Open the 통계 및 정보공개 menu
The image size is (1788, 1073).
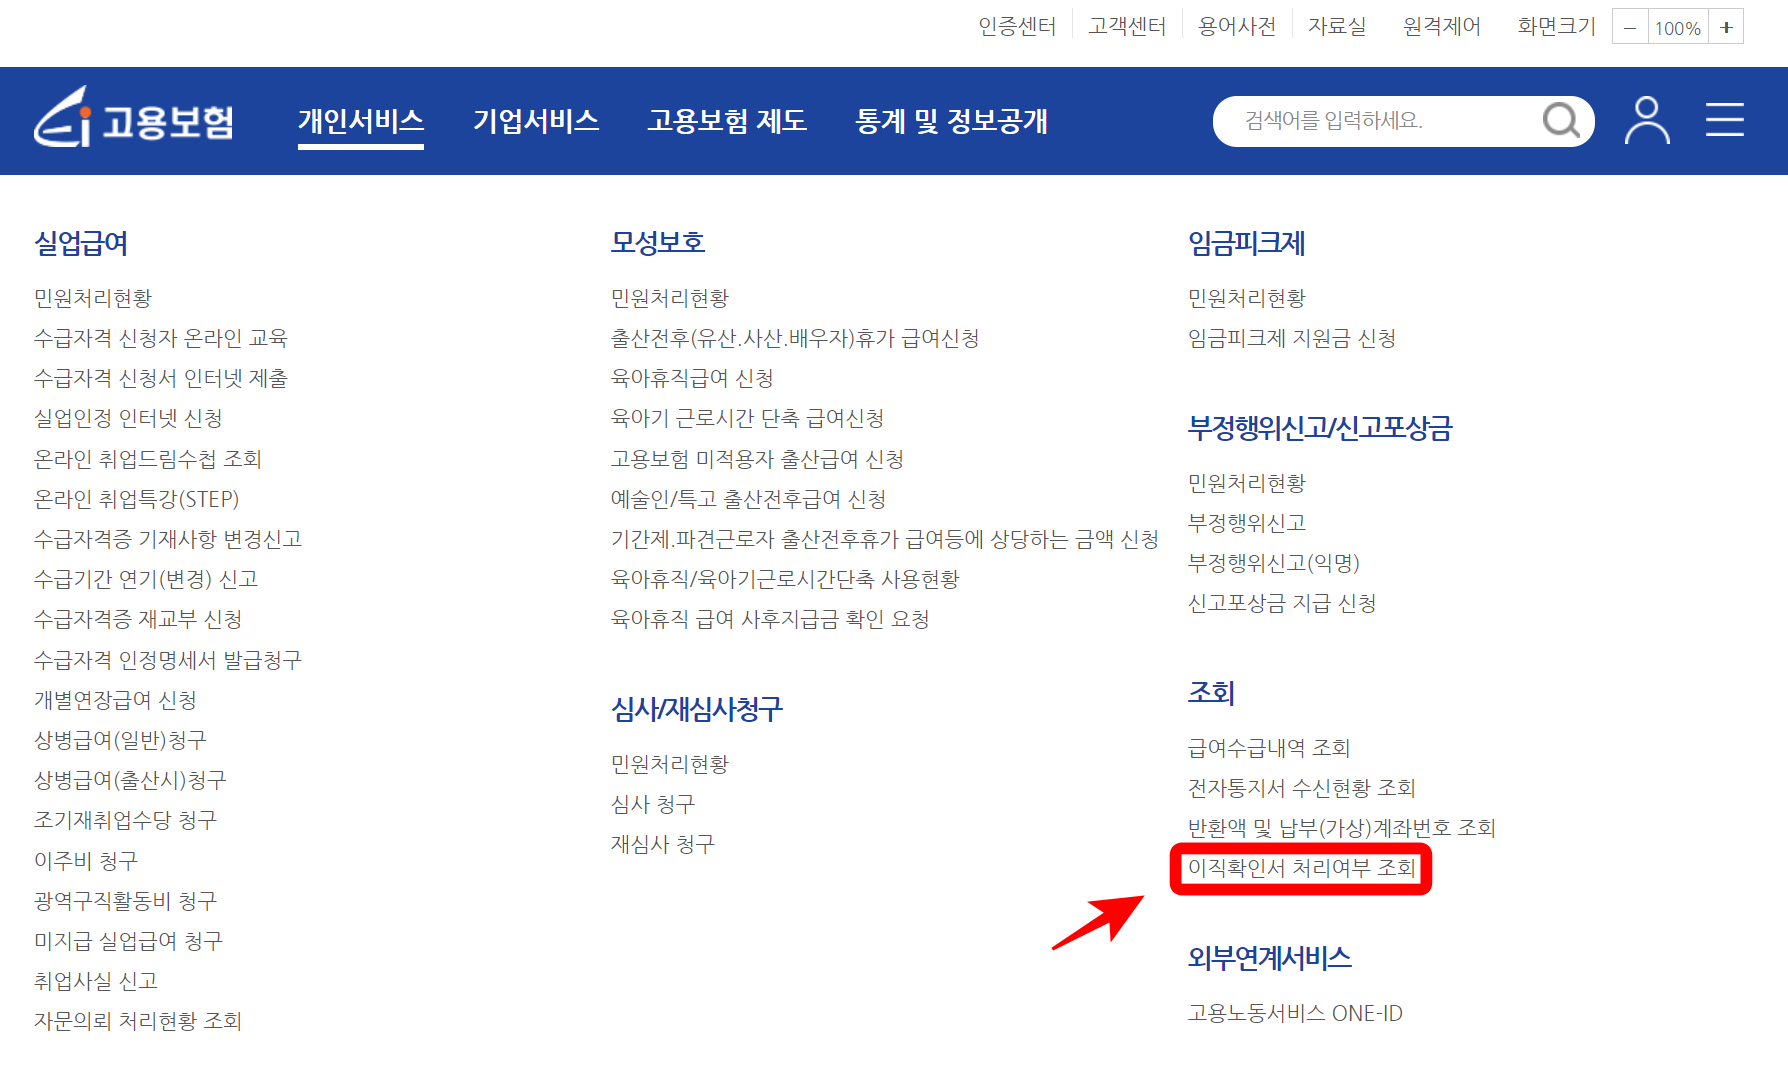(951, 121)
